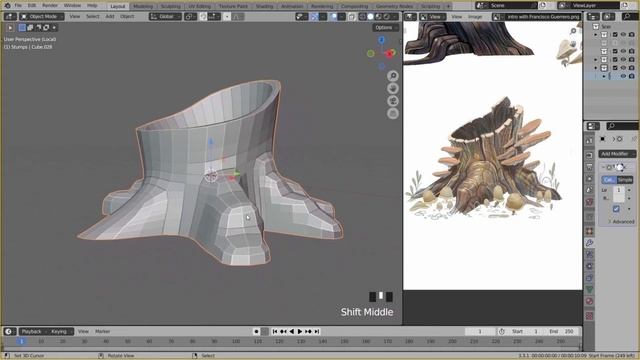Open the image editor Image menu
The height and width of the screenshot is (360, 640).
coord(475,17)
